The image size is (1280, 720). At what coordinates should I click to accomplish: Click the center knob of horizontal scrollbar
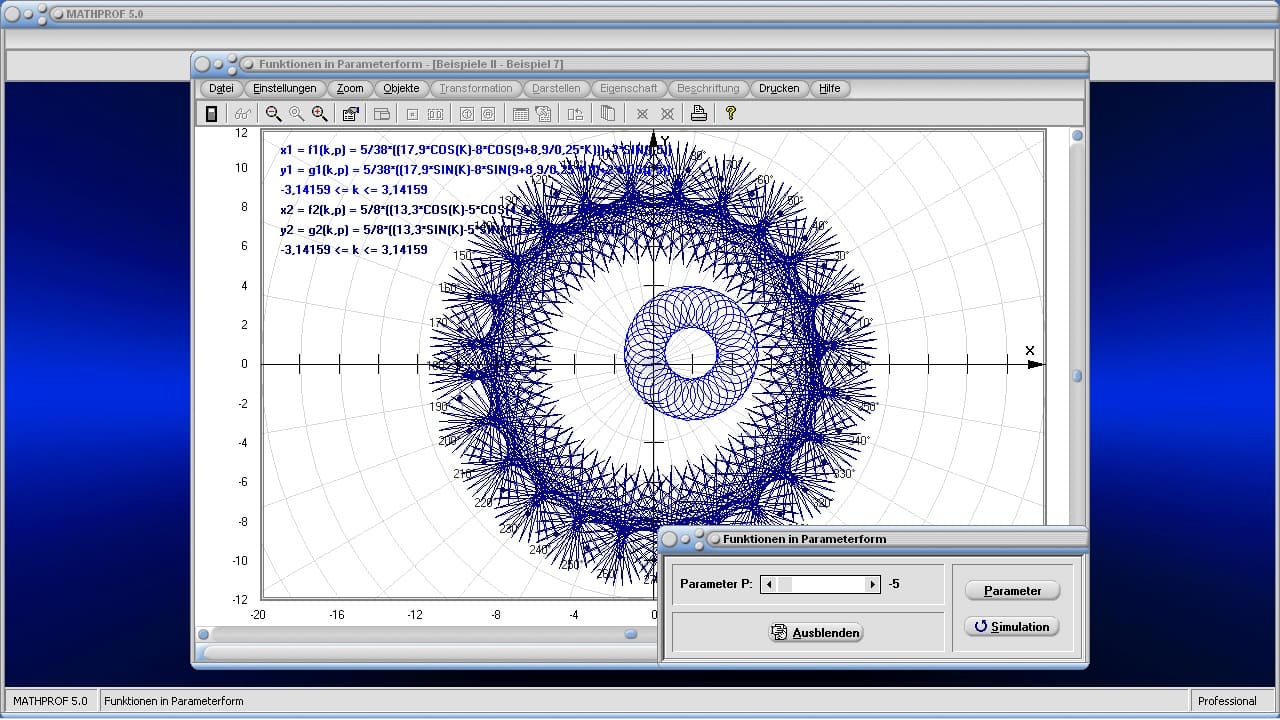click(631, 634)
